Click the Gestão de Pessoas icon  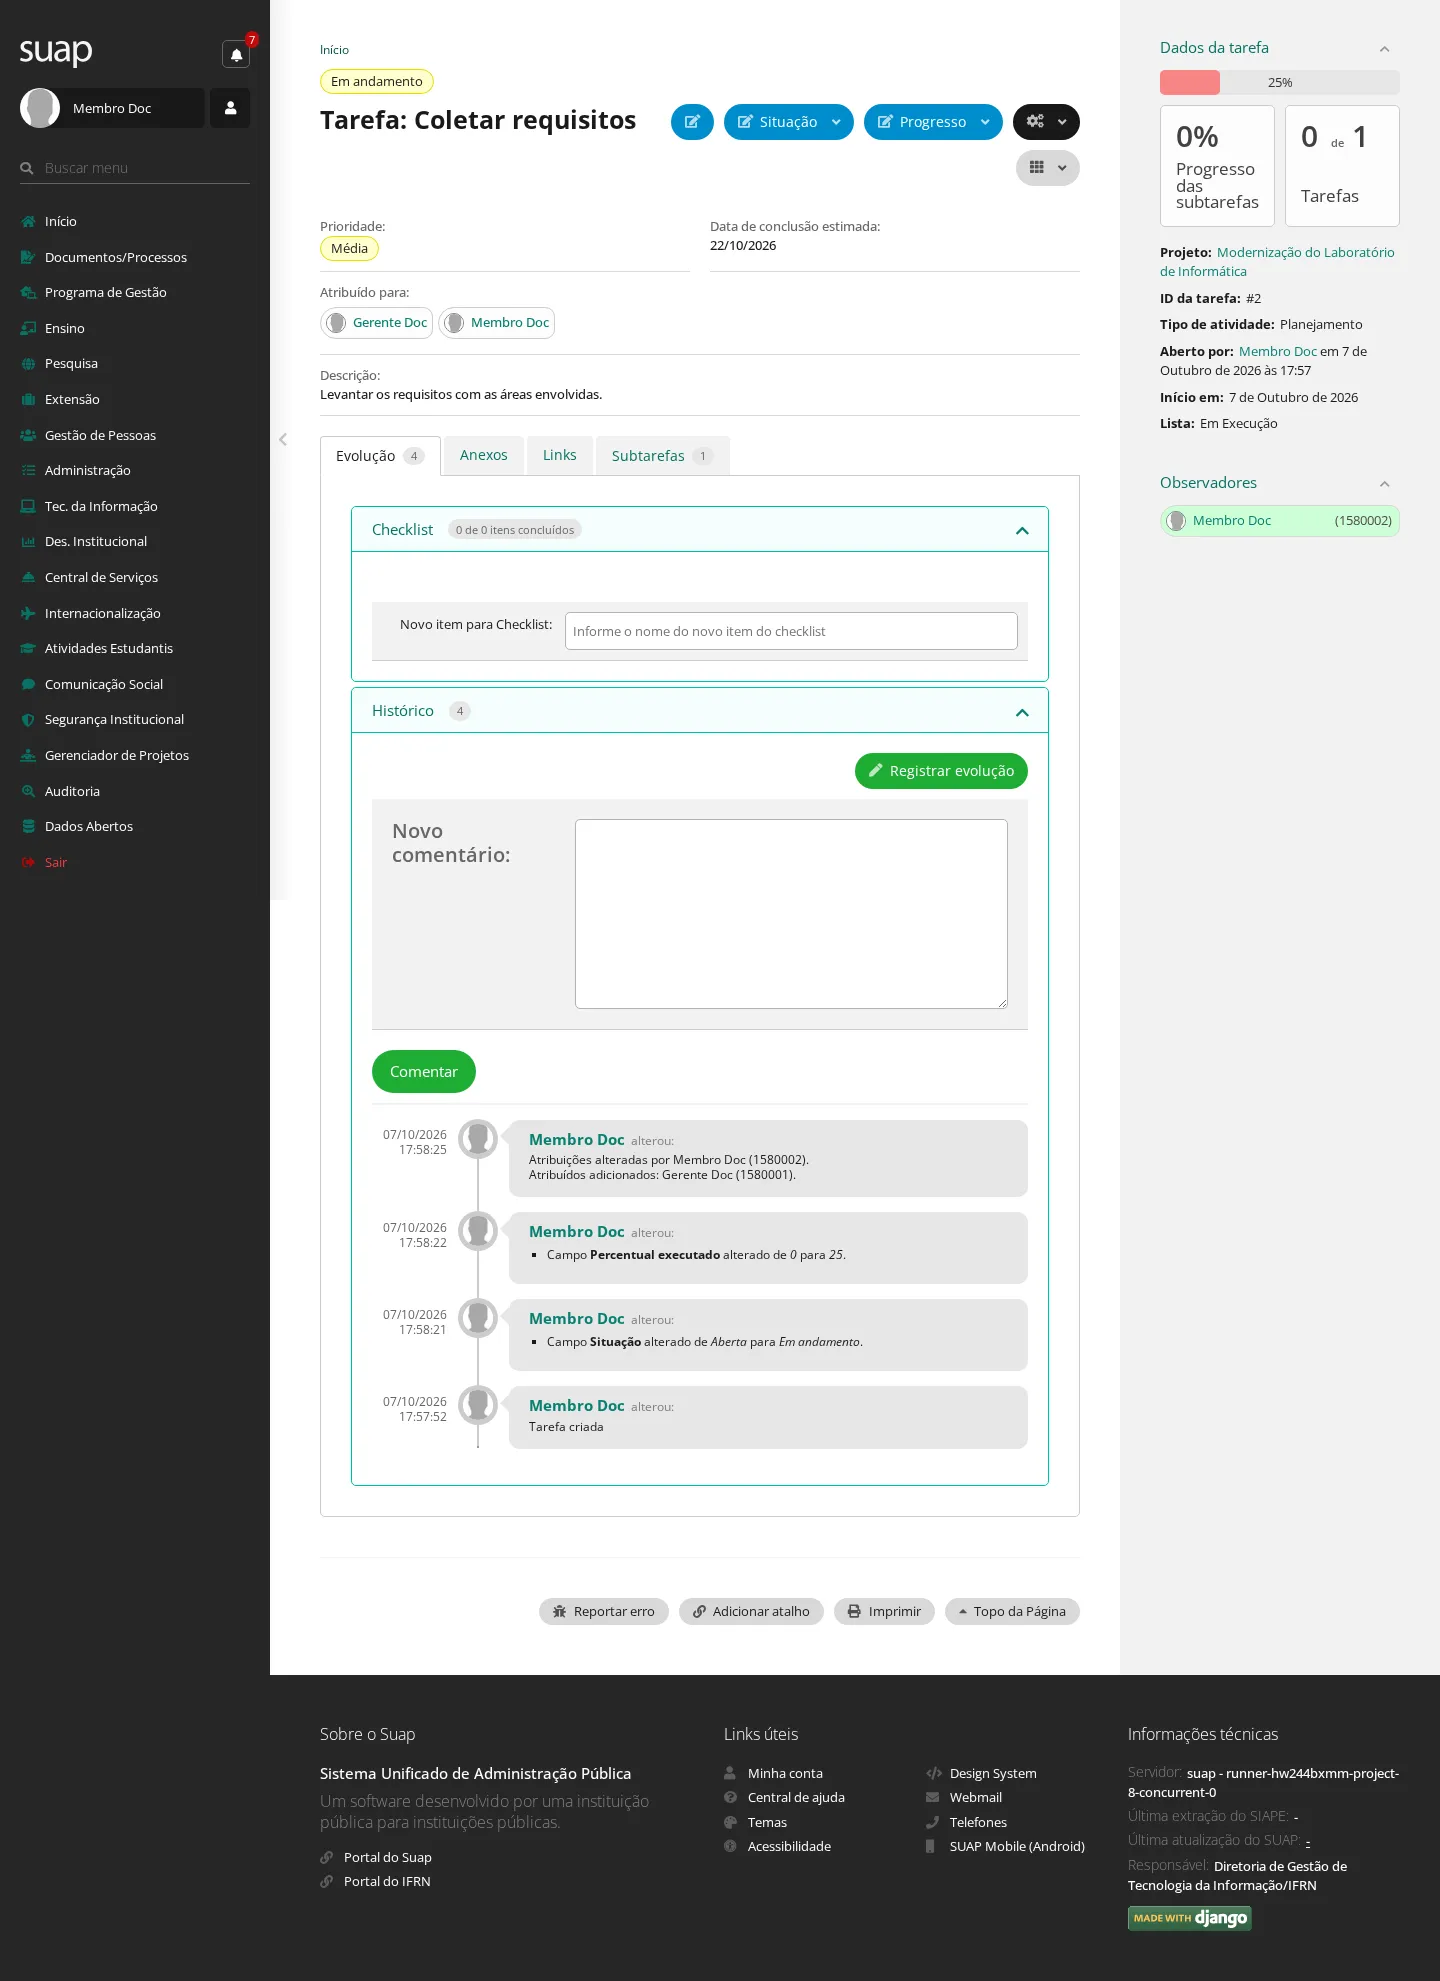pyautogui.click(x=28, y=436)
